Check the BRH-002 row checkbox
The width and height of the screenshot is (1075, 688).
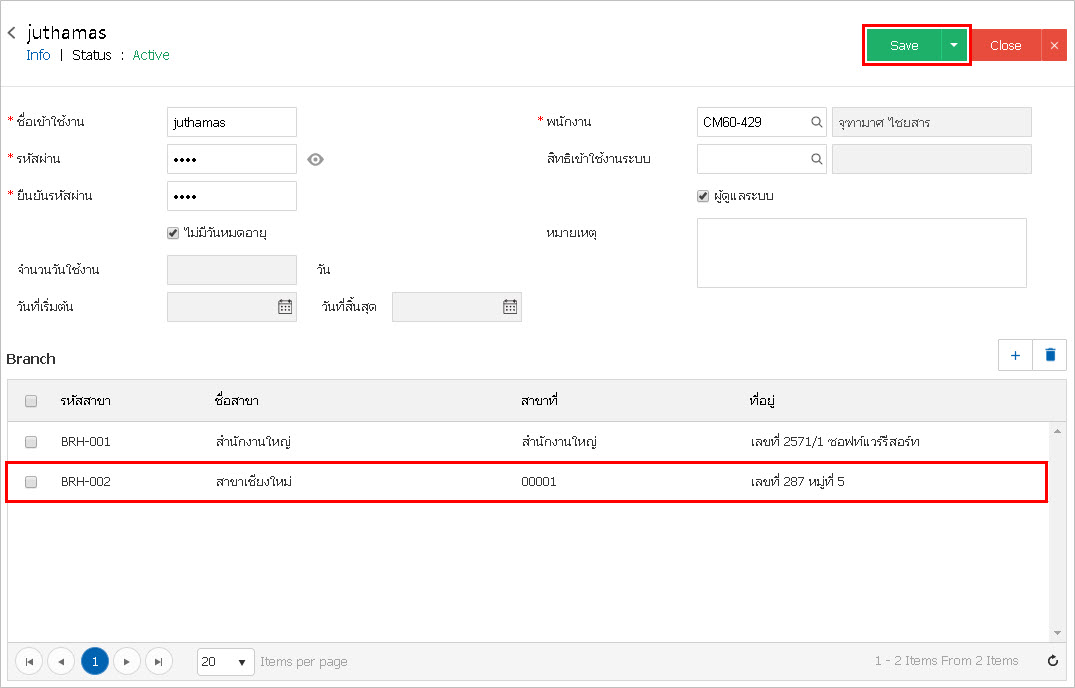pyautogui.click(x=31, y=482)
